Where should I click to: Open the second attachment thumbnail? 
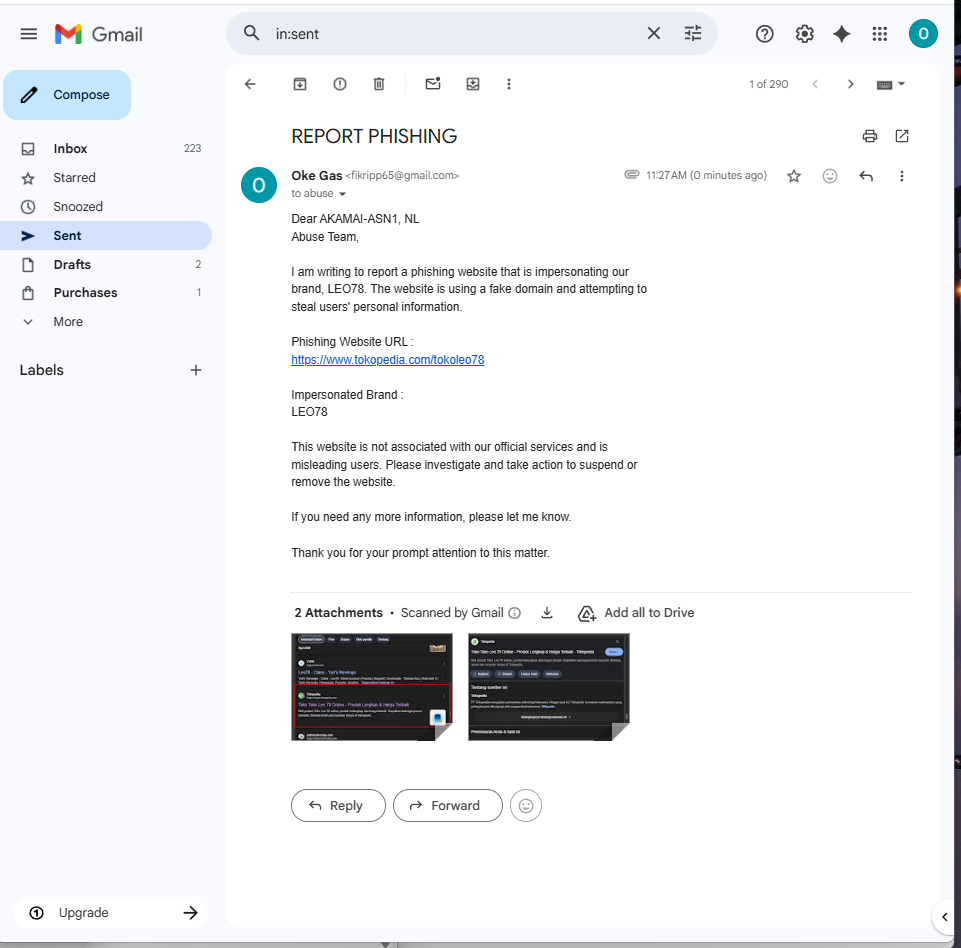(549, 687)
